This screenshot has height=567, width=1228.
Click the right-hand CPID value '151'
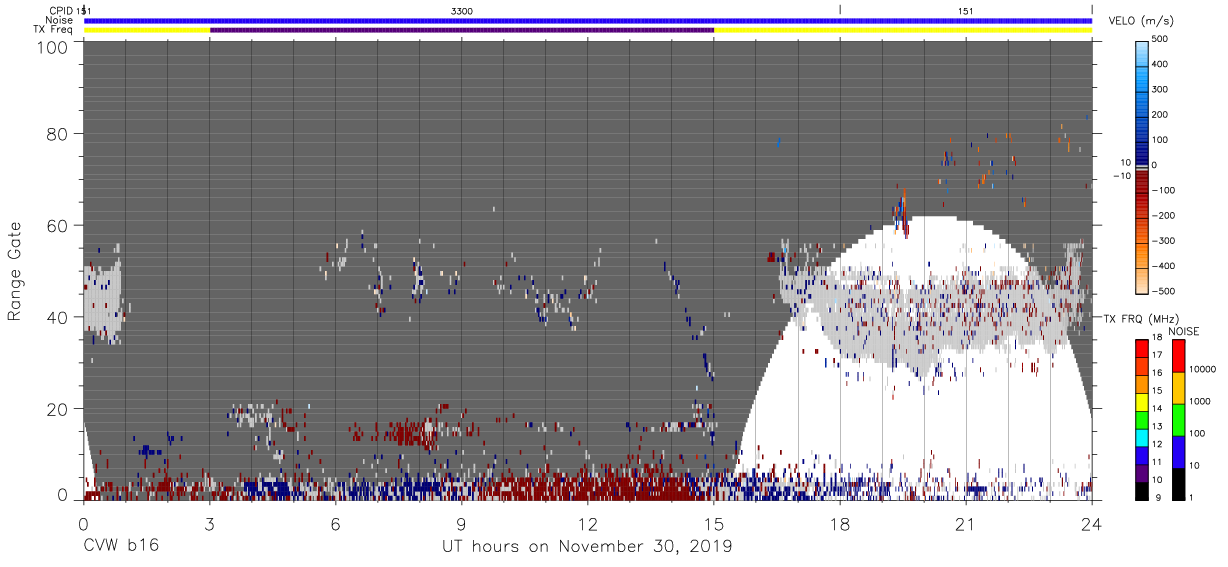965,10
